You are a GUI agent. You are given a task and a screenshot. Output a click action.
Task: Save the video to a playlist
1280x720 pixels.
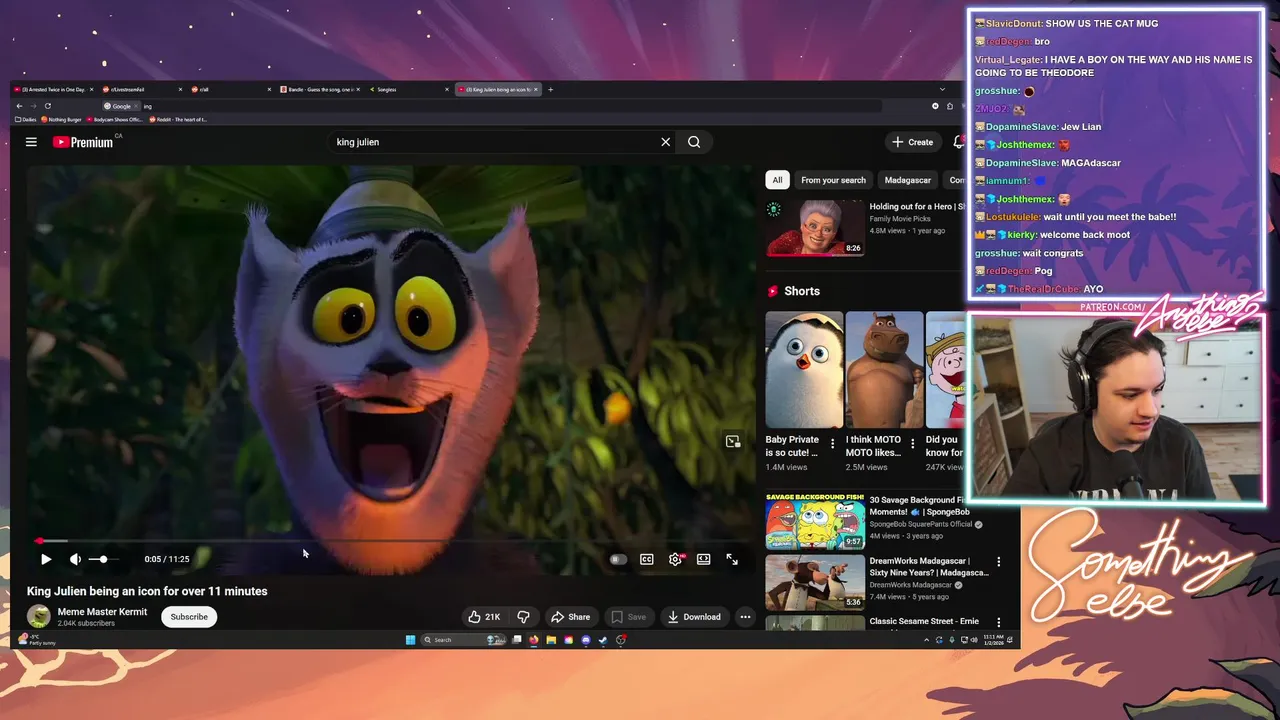628,617
